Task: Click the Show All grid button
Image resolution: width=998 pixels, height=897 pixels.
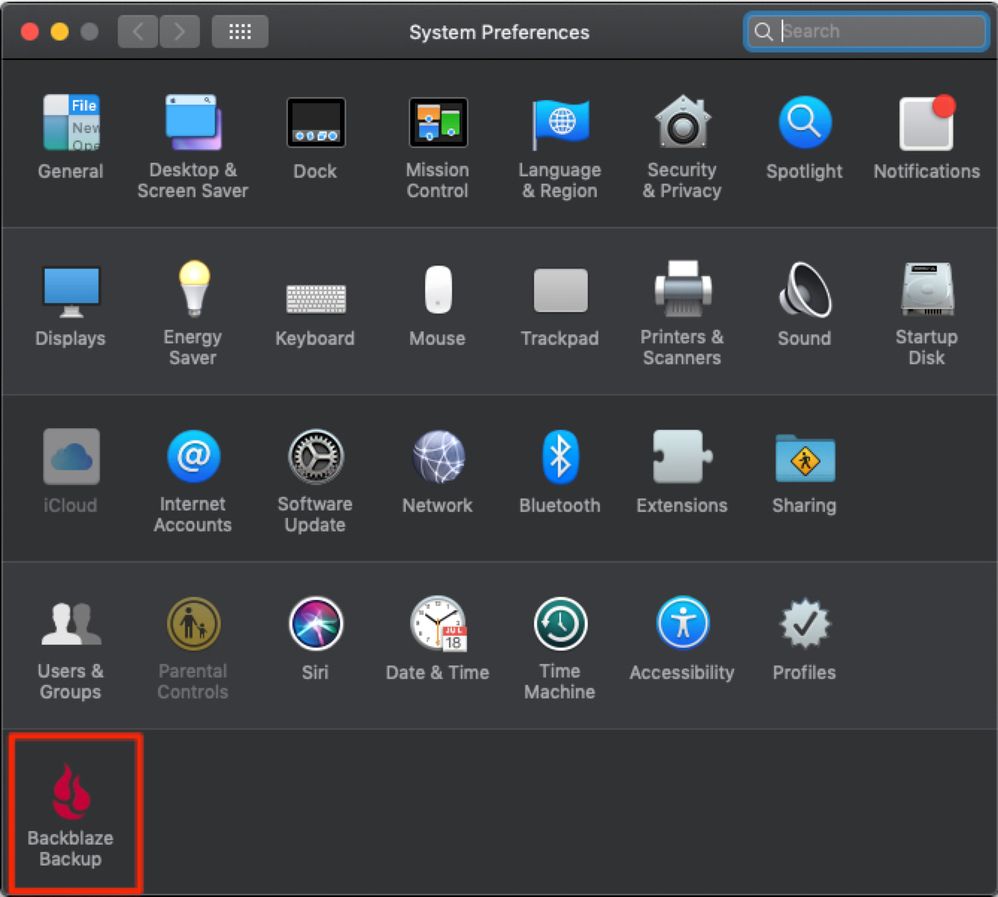Action: click(x=240, y=32)
